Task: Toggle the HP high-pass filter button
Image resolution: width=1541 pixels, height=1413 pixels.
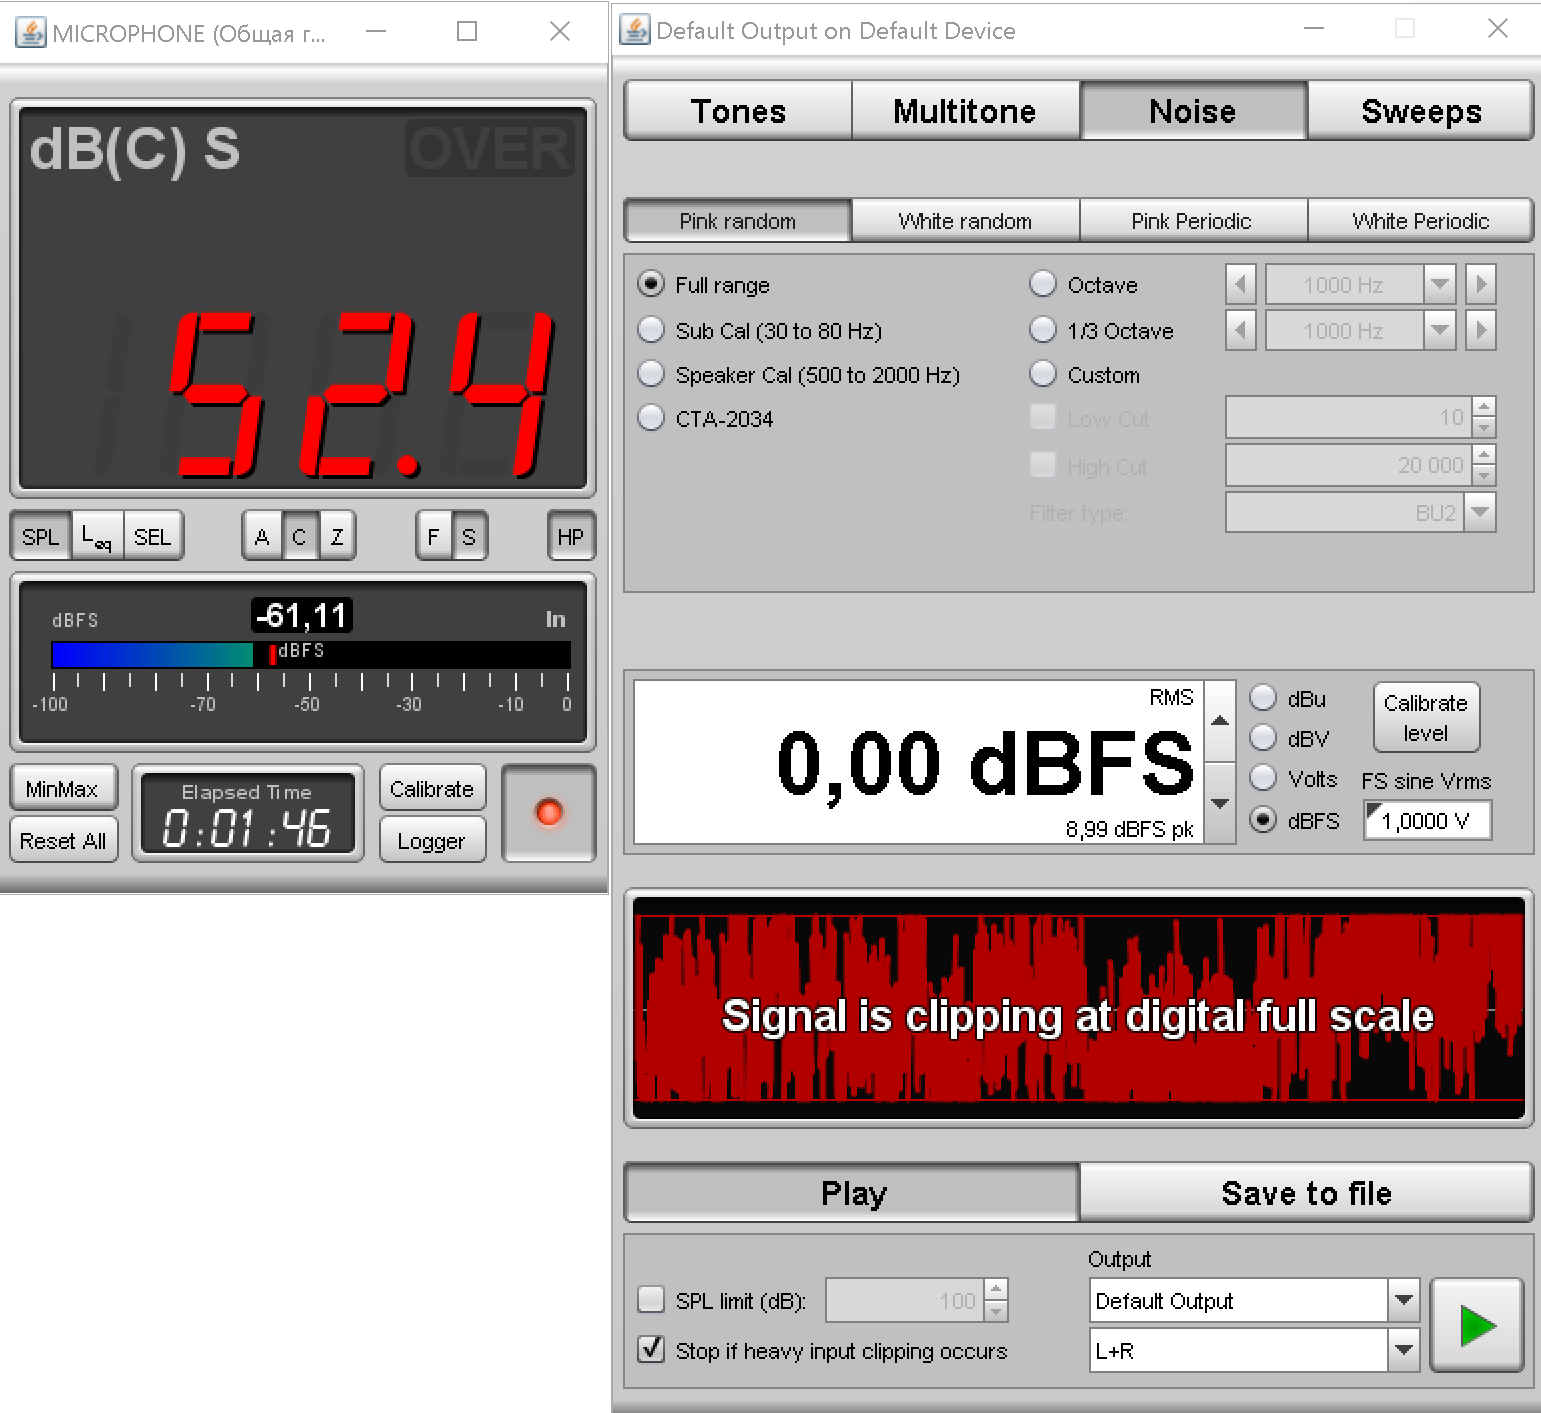Action: [570, 537]
